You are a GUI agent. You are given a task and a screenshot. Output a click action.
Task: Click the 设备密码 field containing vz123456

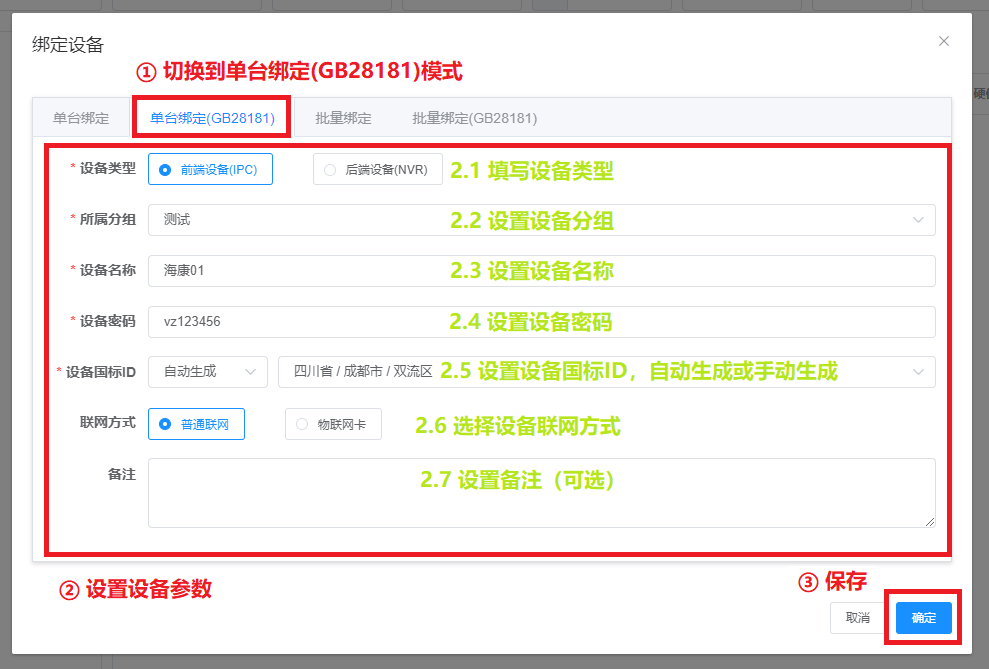click(541, 322)
